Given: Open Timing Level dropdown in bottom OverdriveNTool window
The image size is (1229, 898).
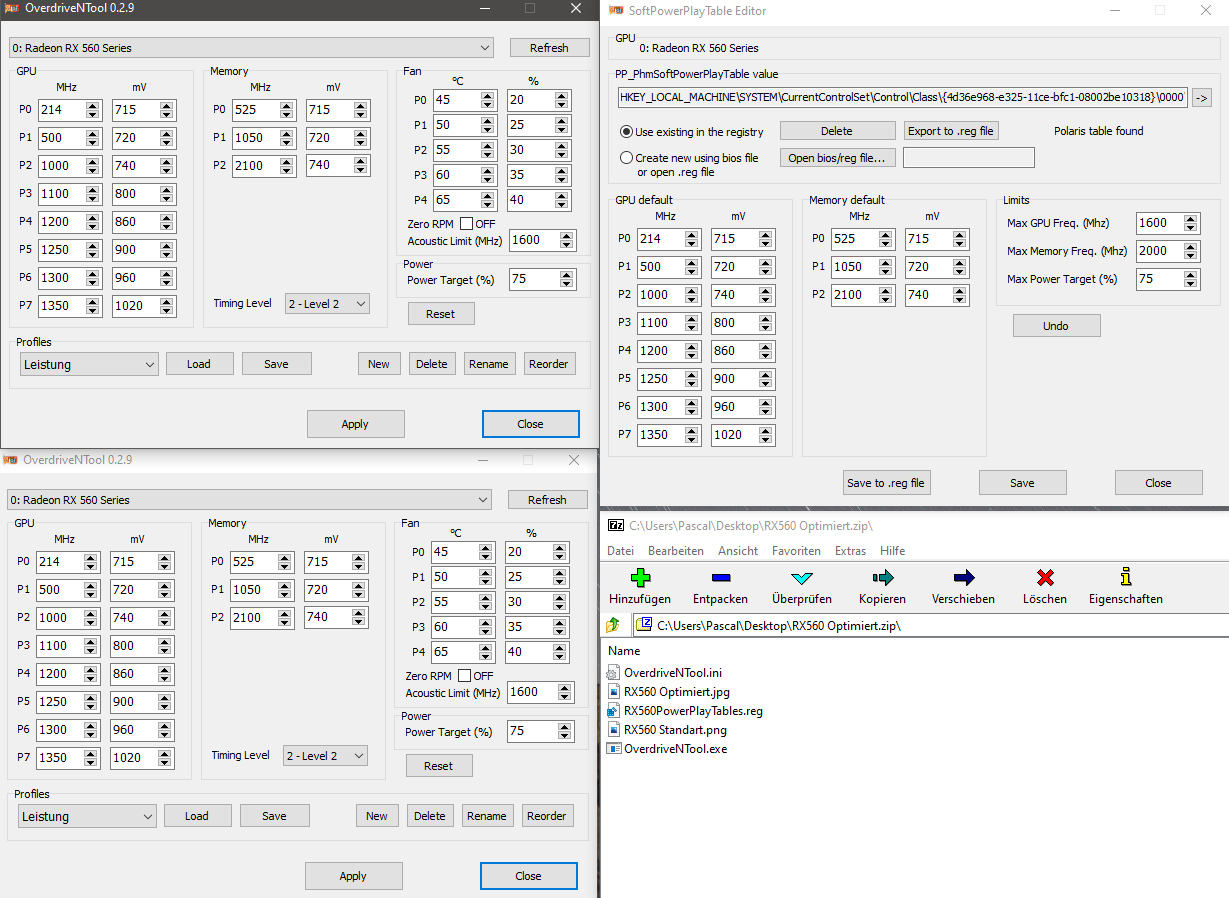Looking at the screenshot, I should pos(325,756).
